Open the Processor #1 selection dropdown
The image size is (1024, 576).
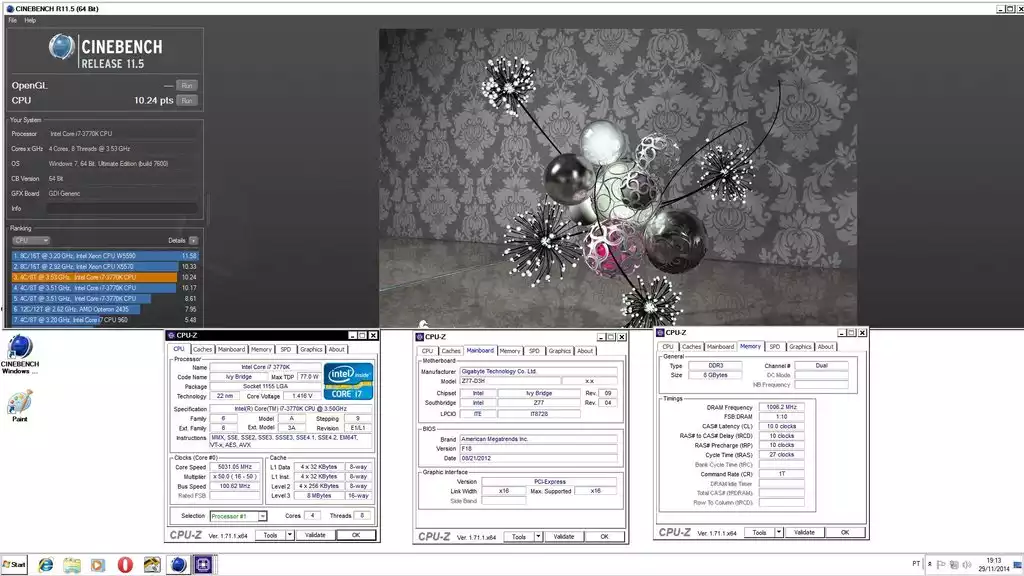(x=238, y=516)
